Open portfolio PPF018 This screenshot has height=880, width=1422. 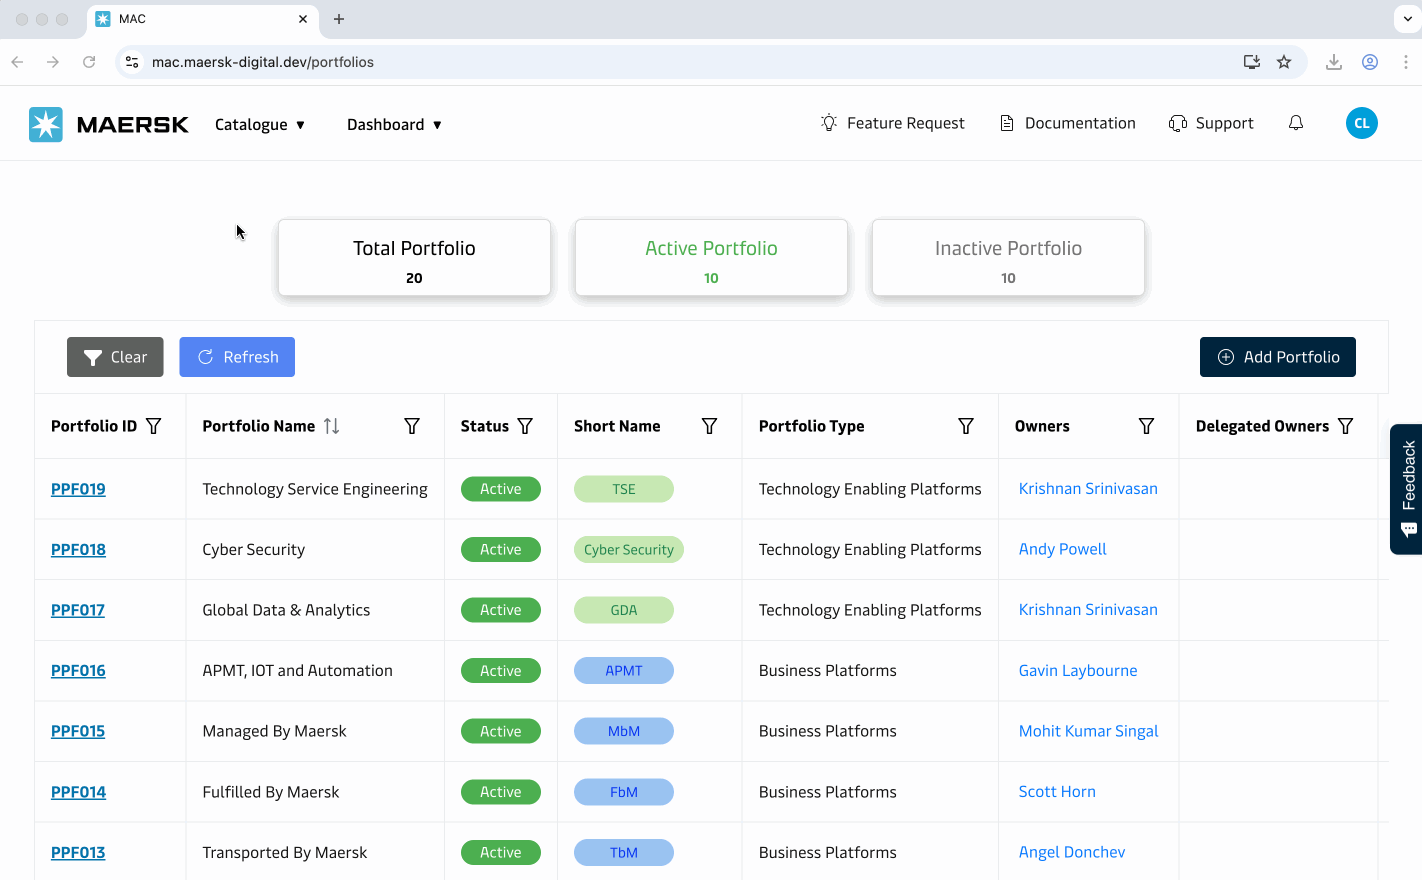(x=78, y=550)
